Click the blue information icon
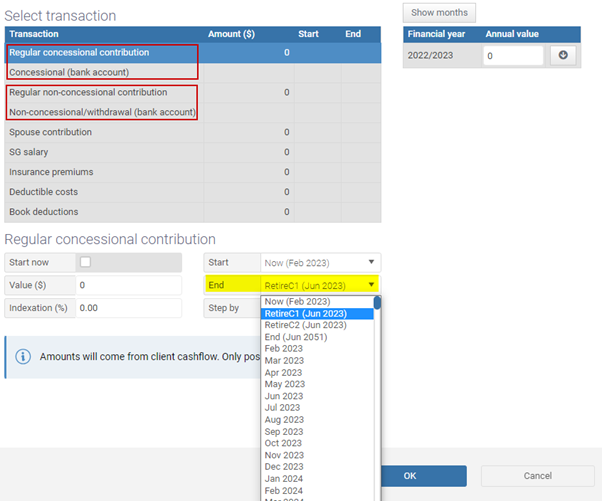The width and height of the screenshot is (602, 501). (x=23, y=357)
